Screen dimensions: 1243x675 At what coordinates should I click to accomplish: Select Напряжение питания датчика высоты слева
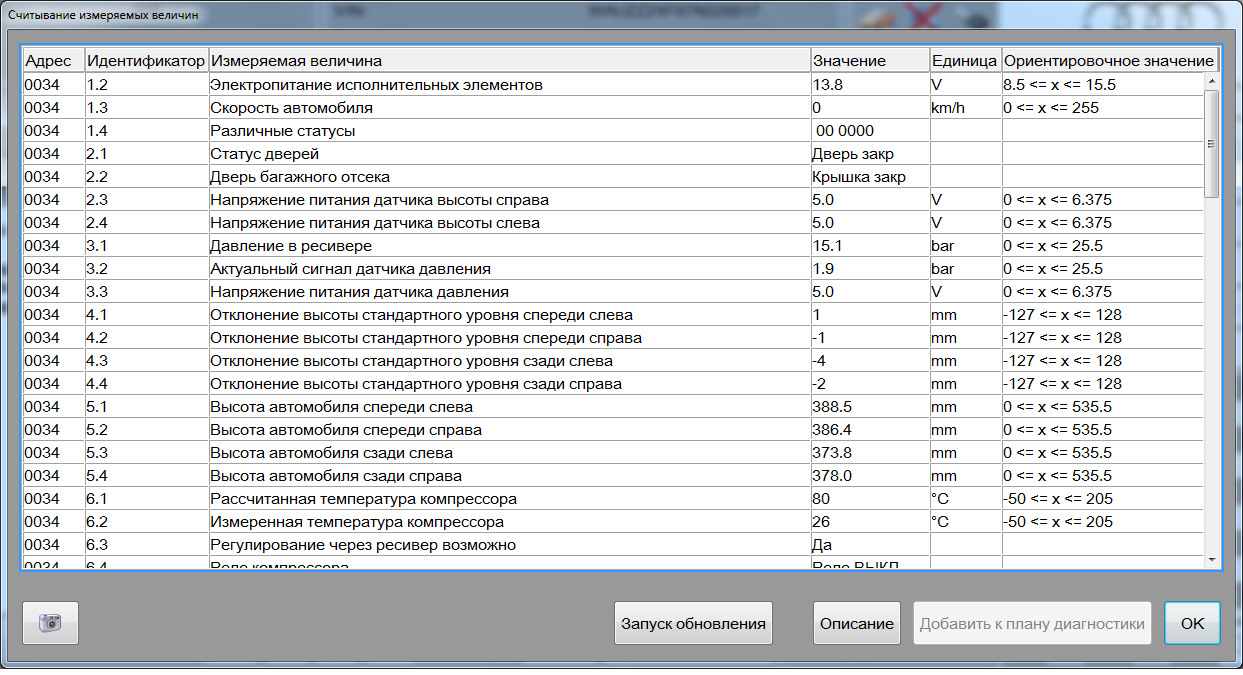(x=612, y=223)
